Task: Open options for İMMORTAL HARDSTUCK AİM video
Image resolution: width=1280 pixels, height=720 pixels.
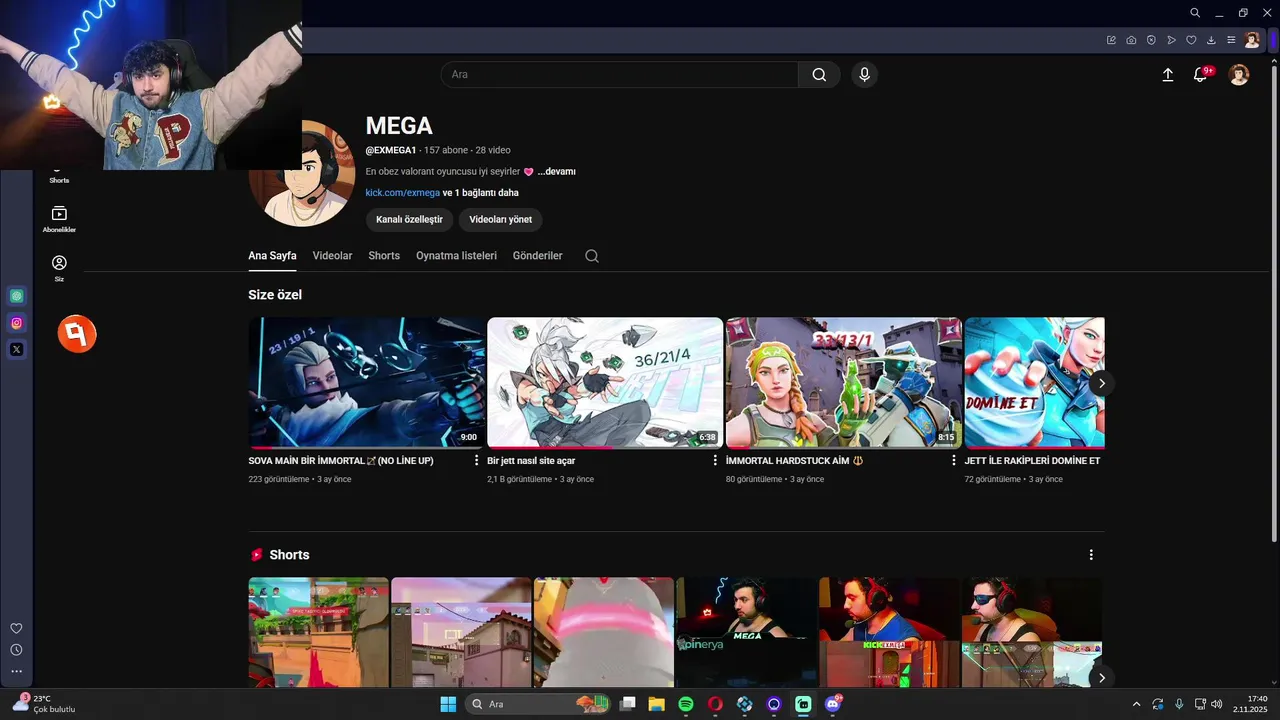Action: coord(953,461)
